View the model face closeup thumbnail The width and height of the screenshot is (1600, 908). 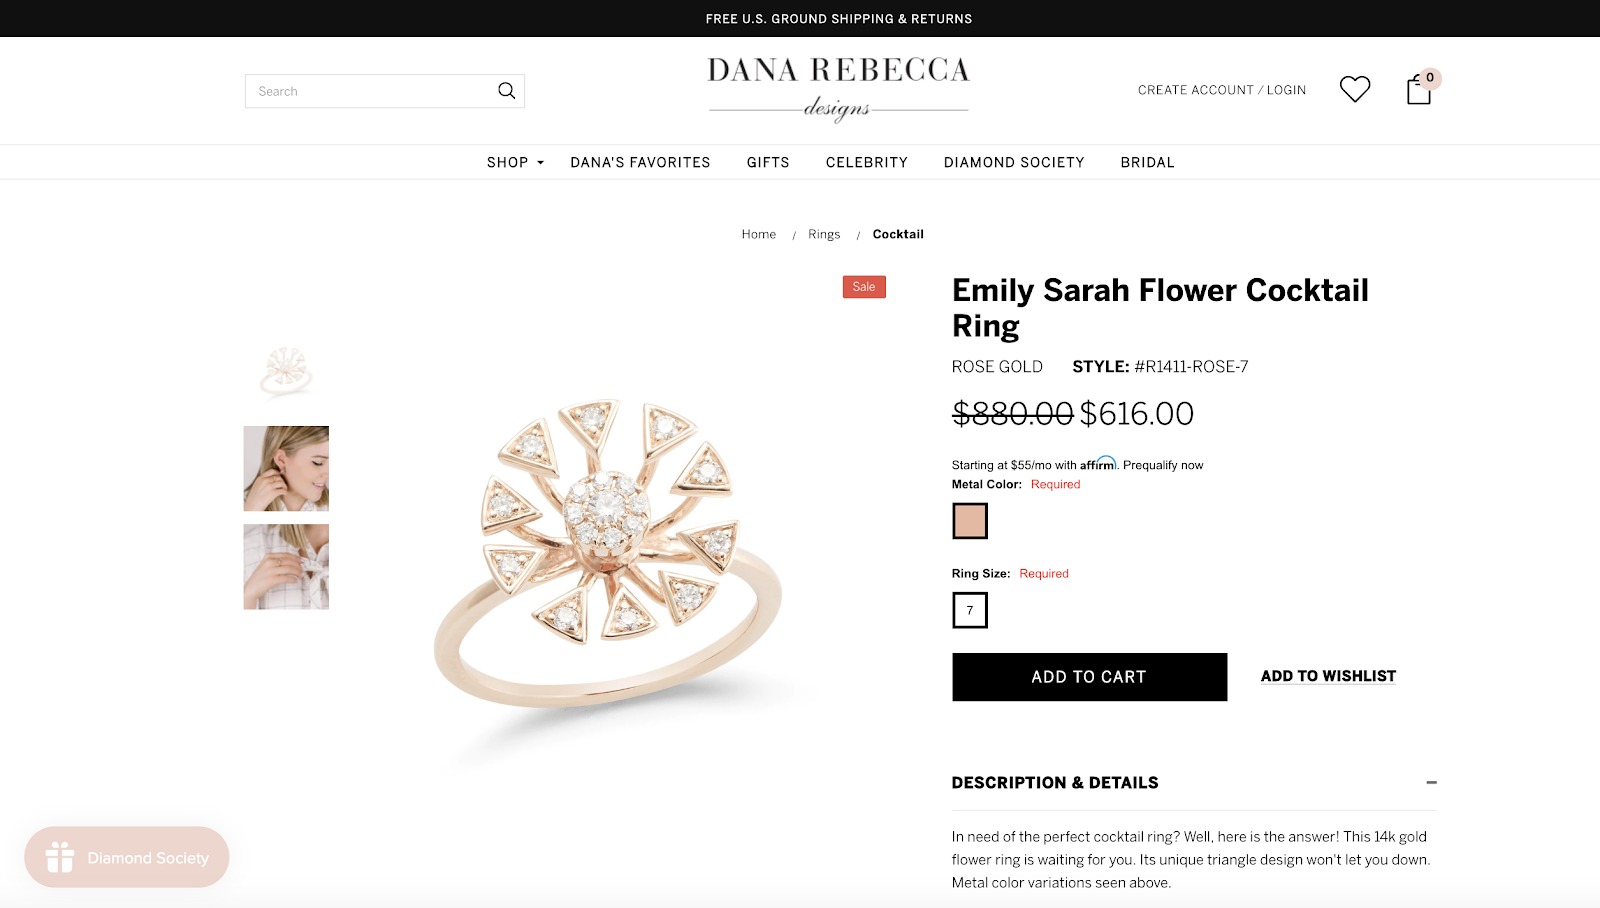tap(286, 469)
